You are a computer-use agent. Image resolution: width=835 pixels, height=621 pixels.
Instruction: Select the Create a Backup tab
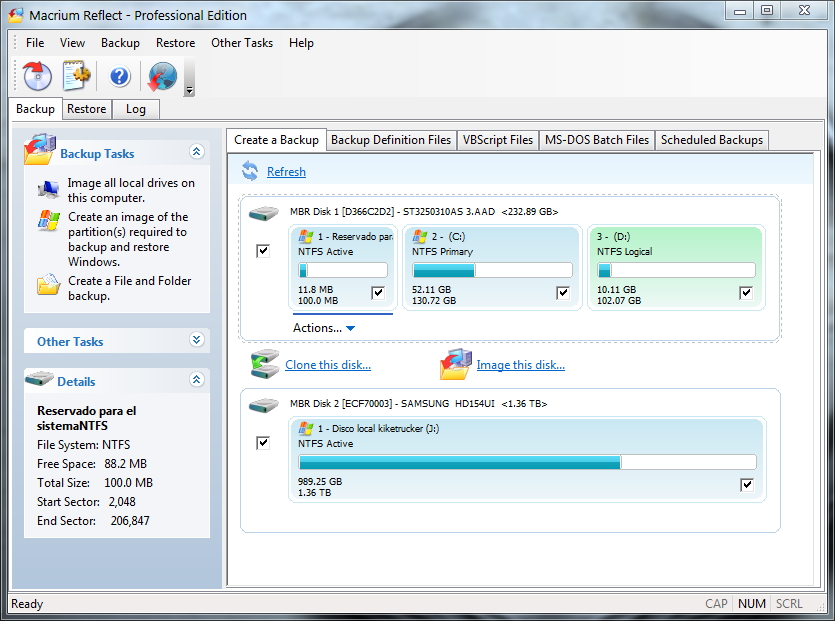coord(276,140)
